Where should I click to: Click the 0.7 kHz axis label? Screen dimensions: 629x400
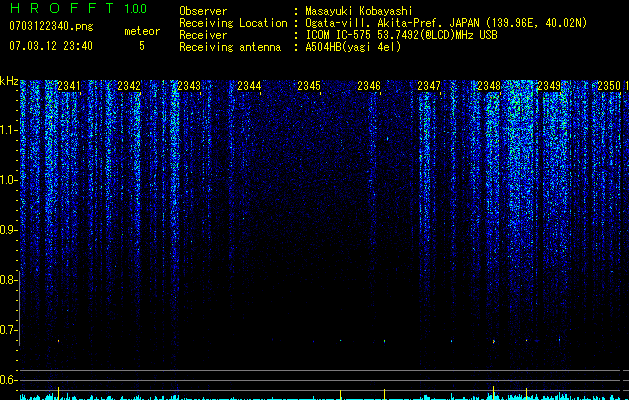point(8,330)
